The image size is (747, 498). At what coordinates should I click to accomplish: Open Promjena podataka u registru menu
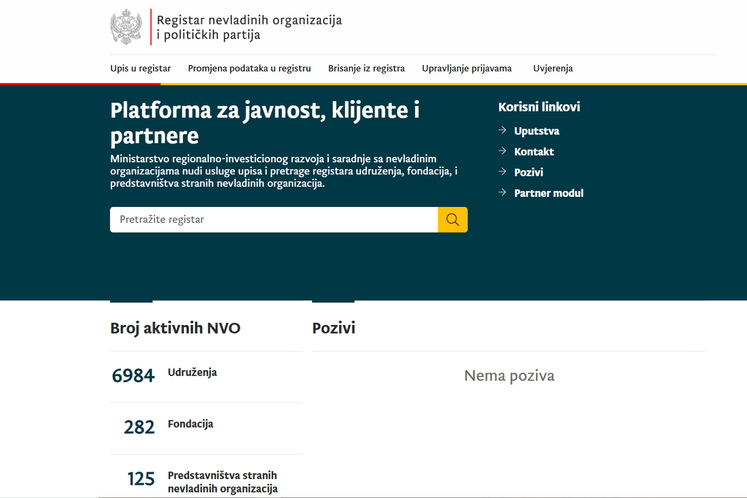249,69
